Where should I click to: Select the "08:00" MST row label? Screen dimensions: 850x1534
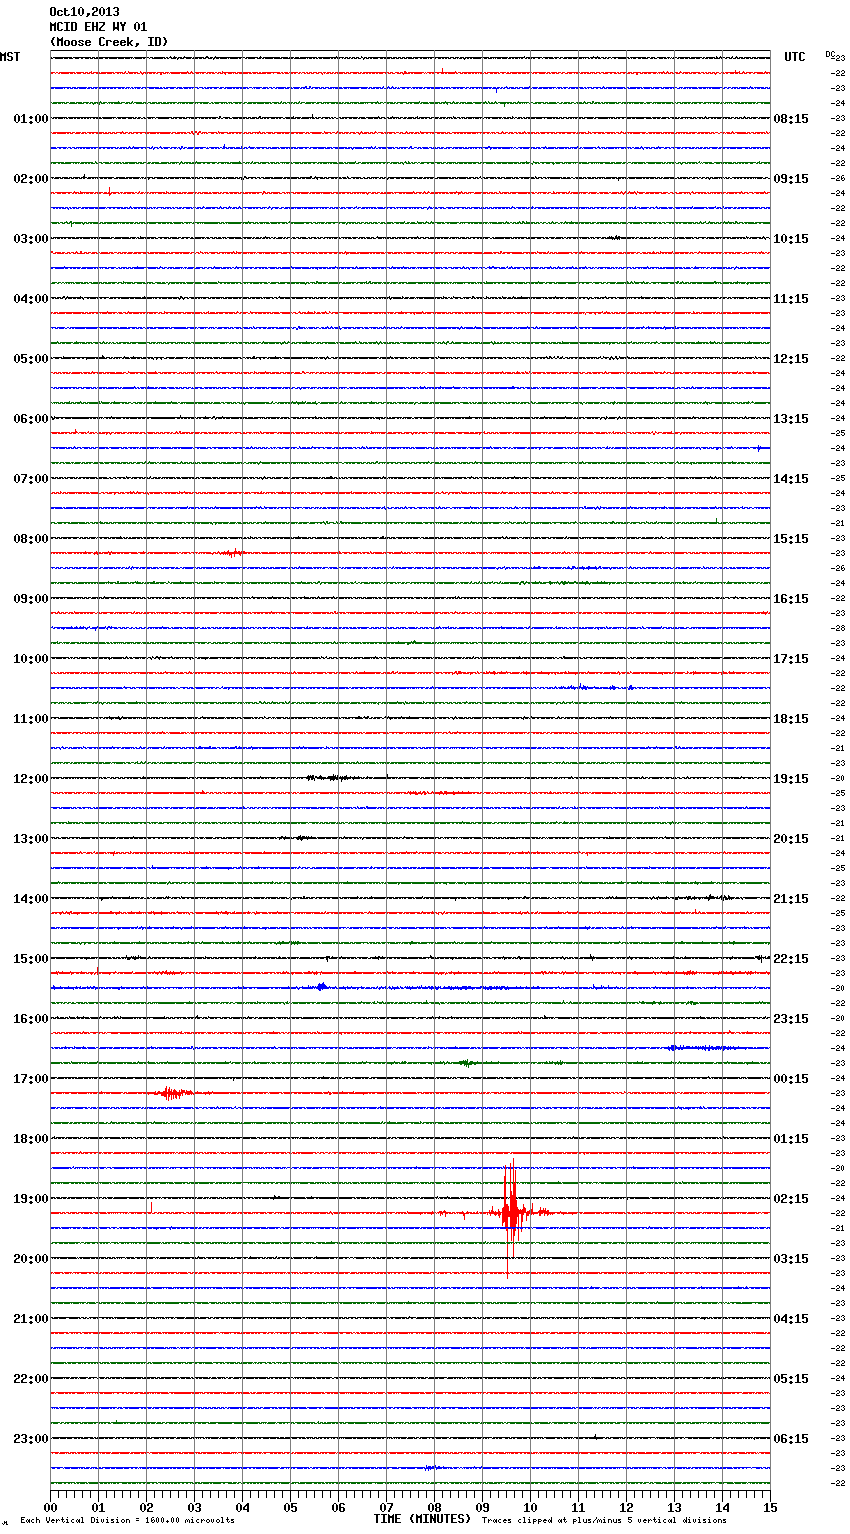(31, 539)
